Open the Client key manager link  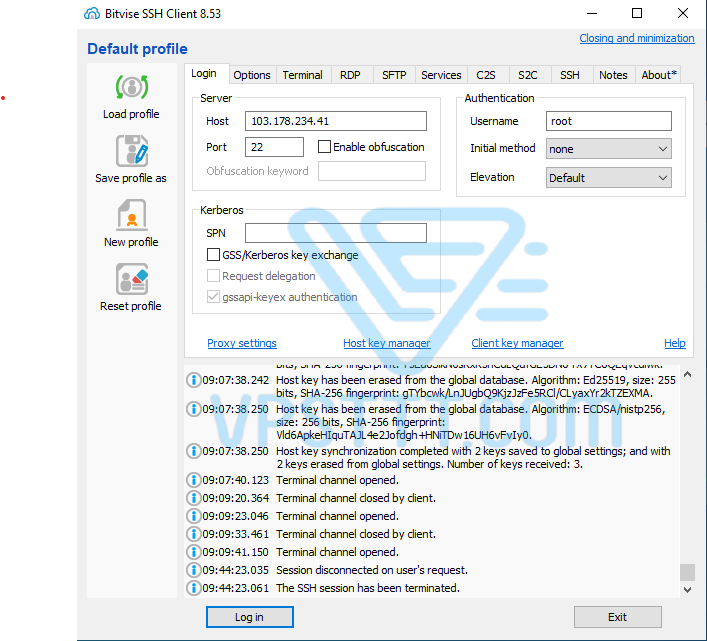pyautogui.click(x=517, y=343)
